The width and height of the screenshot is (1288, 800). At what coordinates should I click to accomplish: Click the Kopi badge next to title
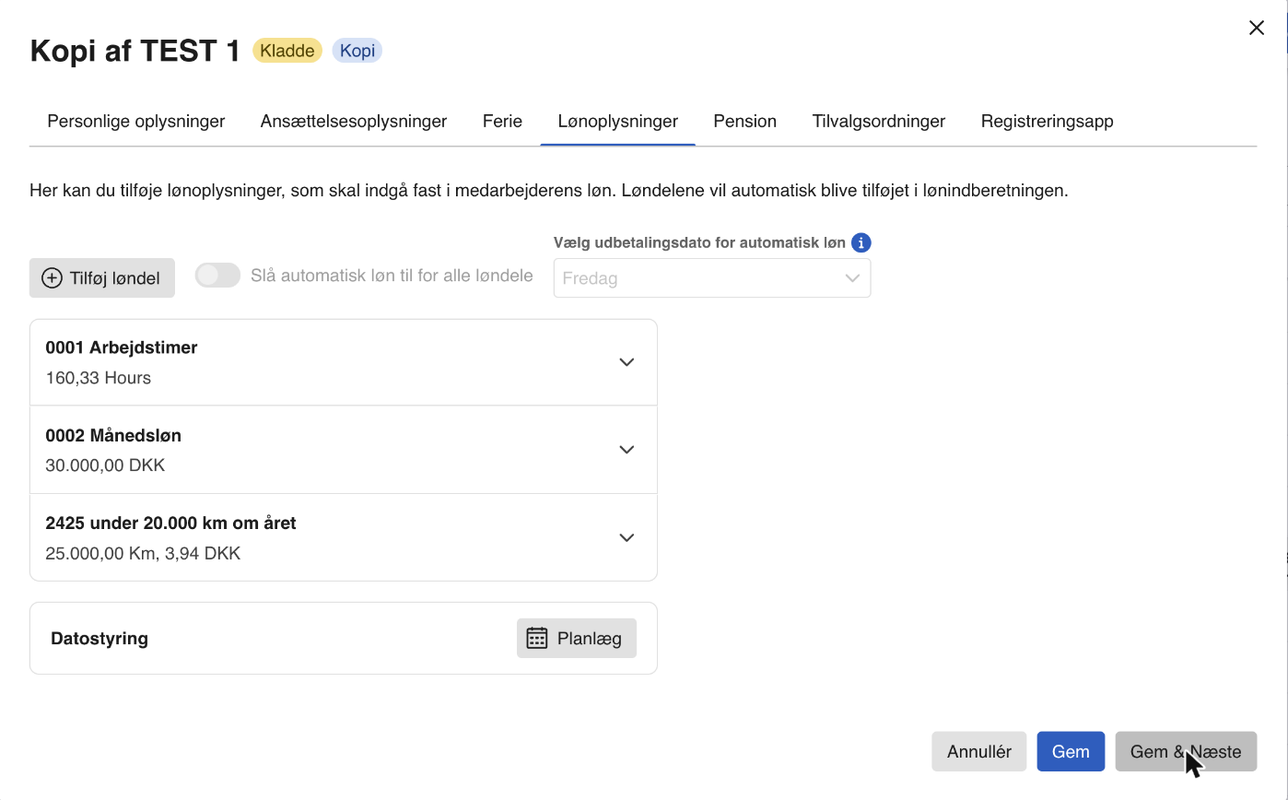pyautogui.click(x=357, y=51)
